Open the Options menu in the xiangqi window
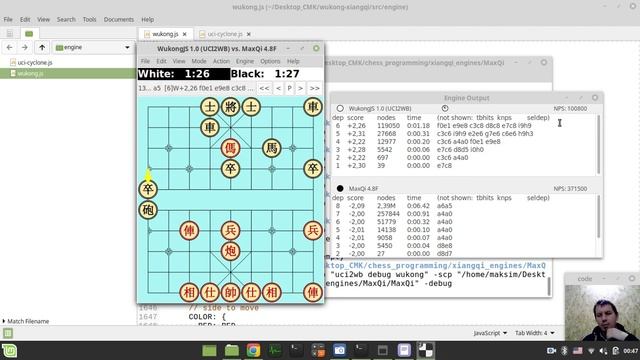This screenshot has width=640, height=360. [270, 61]
